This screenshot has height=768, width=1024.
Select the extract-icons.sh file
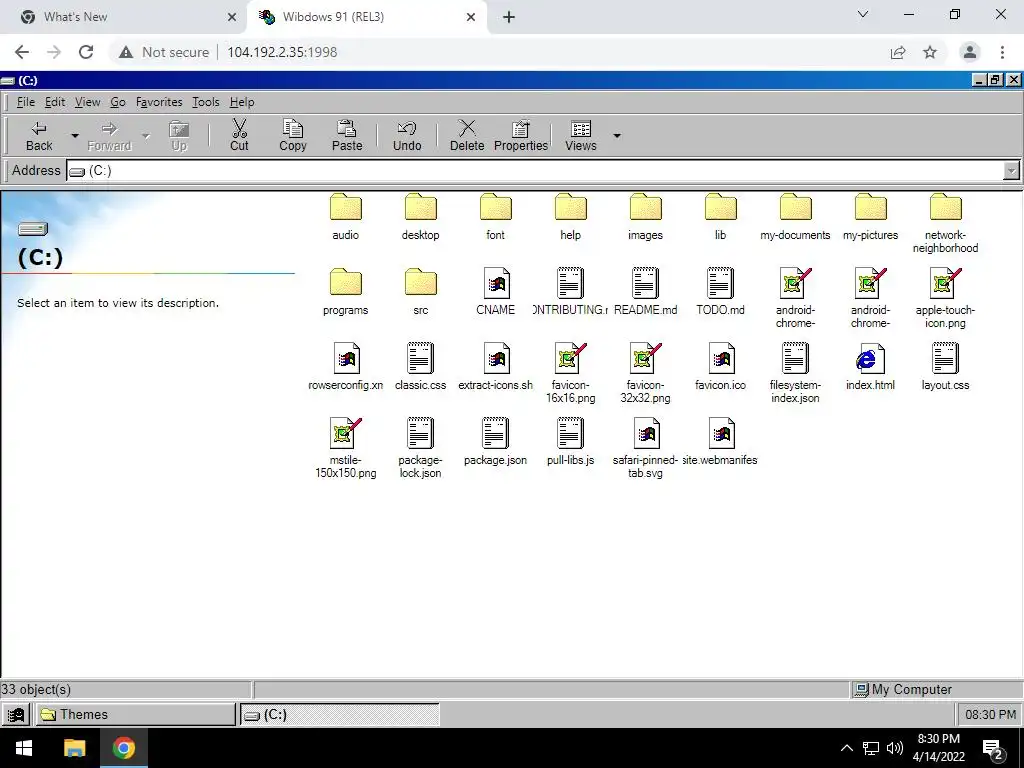pyautogui.click(x=496, y=367)
